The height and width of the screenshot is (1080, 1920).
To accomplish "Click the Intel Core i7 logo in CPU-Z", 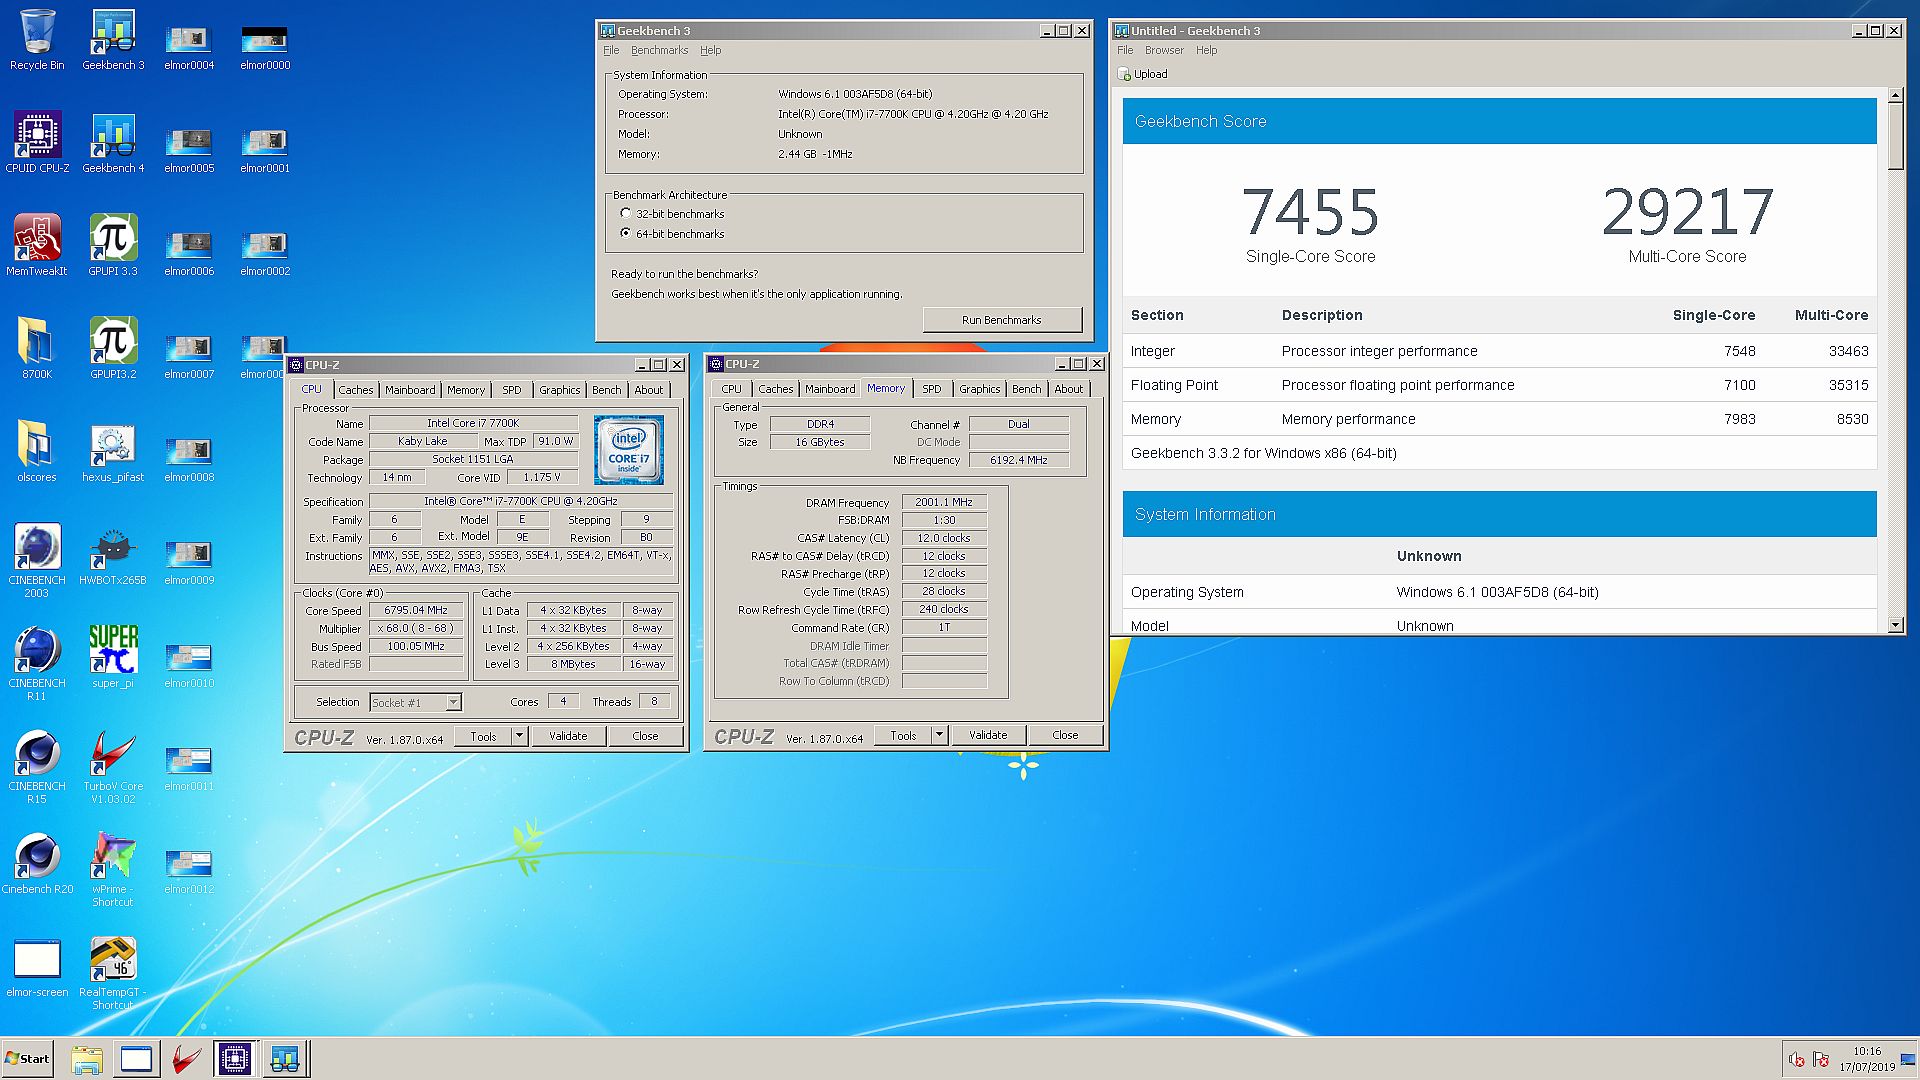I will (629, 450).
